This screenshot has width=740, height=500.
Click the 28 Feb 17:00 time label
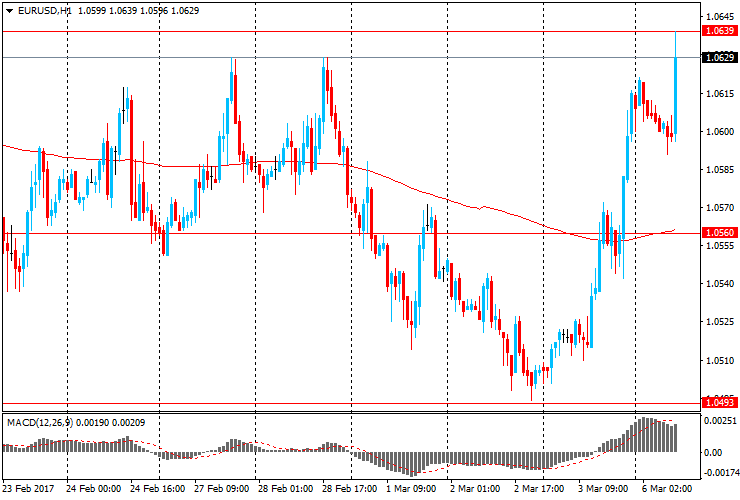point(350,489)
